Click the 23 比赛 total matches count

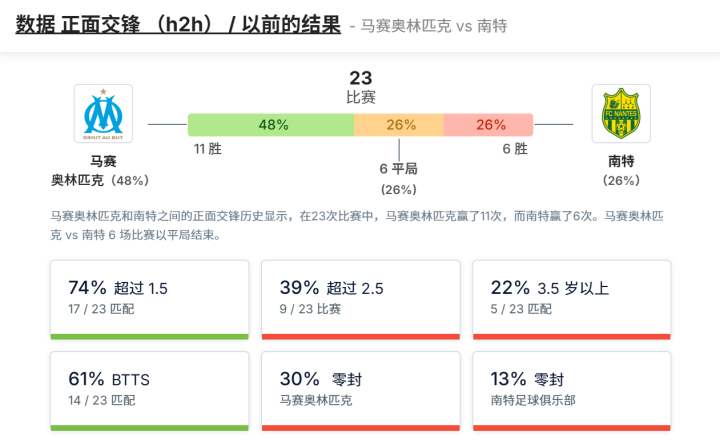tap(361, 87)
